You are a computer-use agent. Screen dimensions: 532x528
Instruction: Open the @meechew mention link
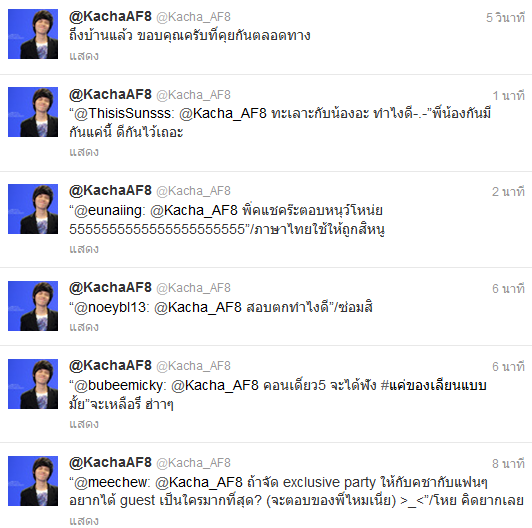tap(111, 483)
